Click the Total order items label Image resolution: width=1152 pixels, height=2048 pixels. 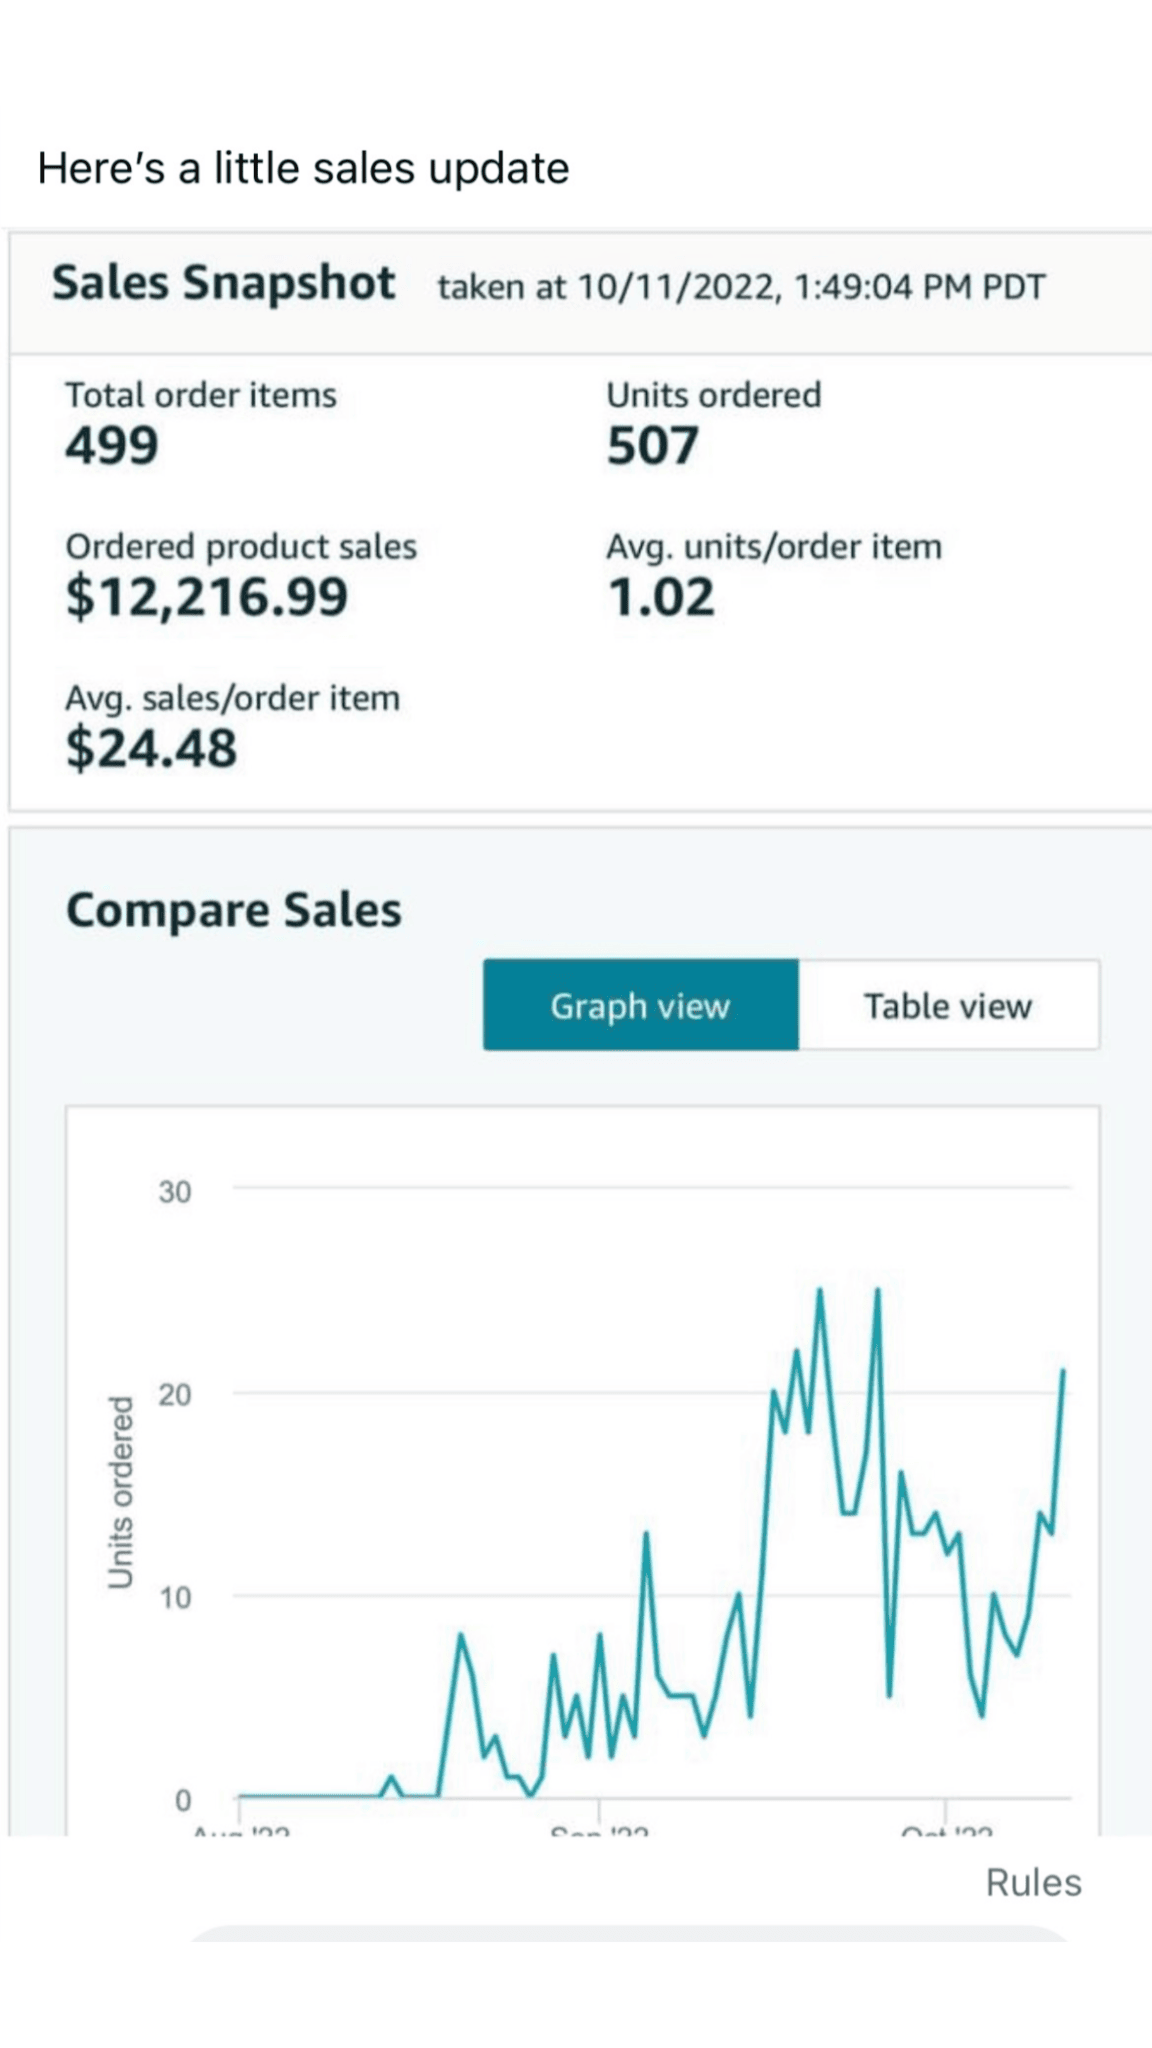tap(200, 395)
